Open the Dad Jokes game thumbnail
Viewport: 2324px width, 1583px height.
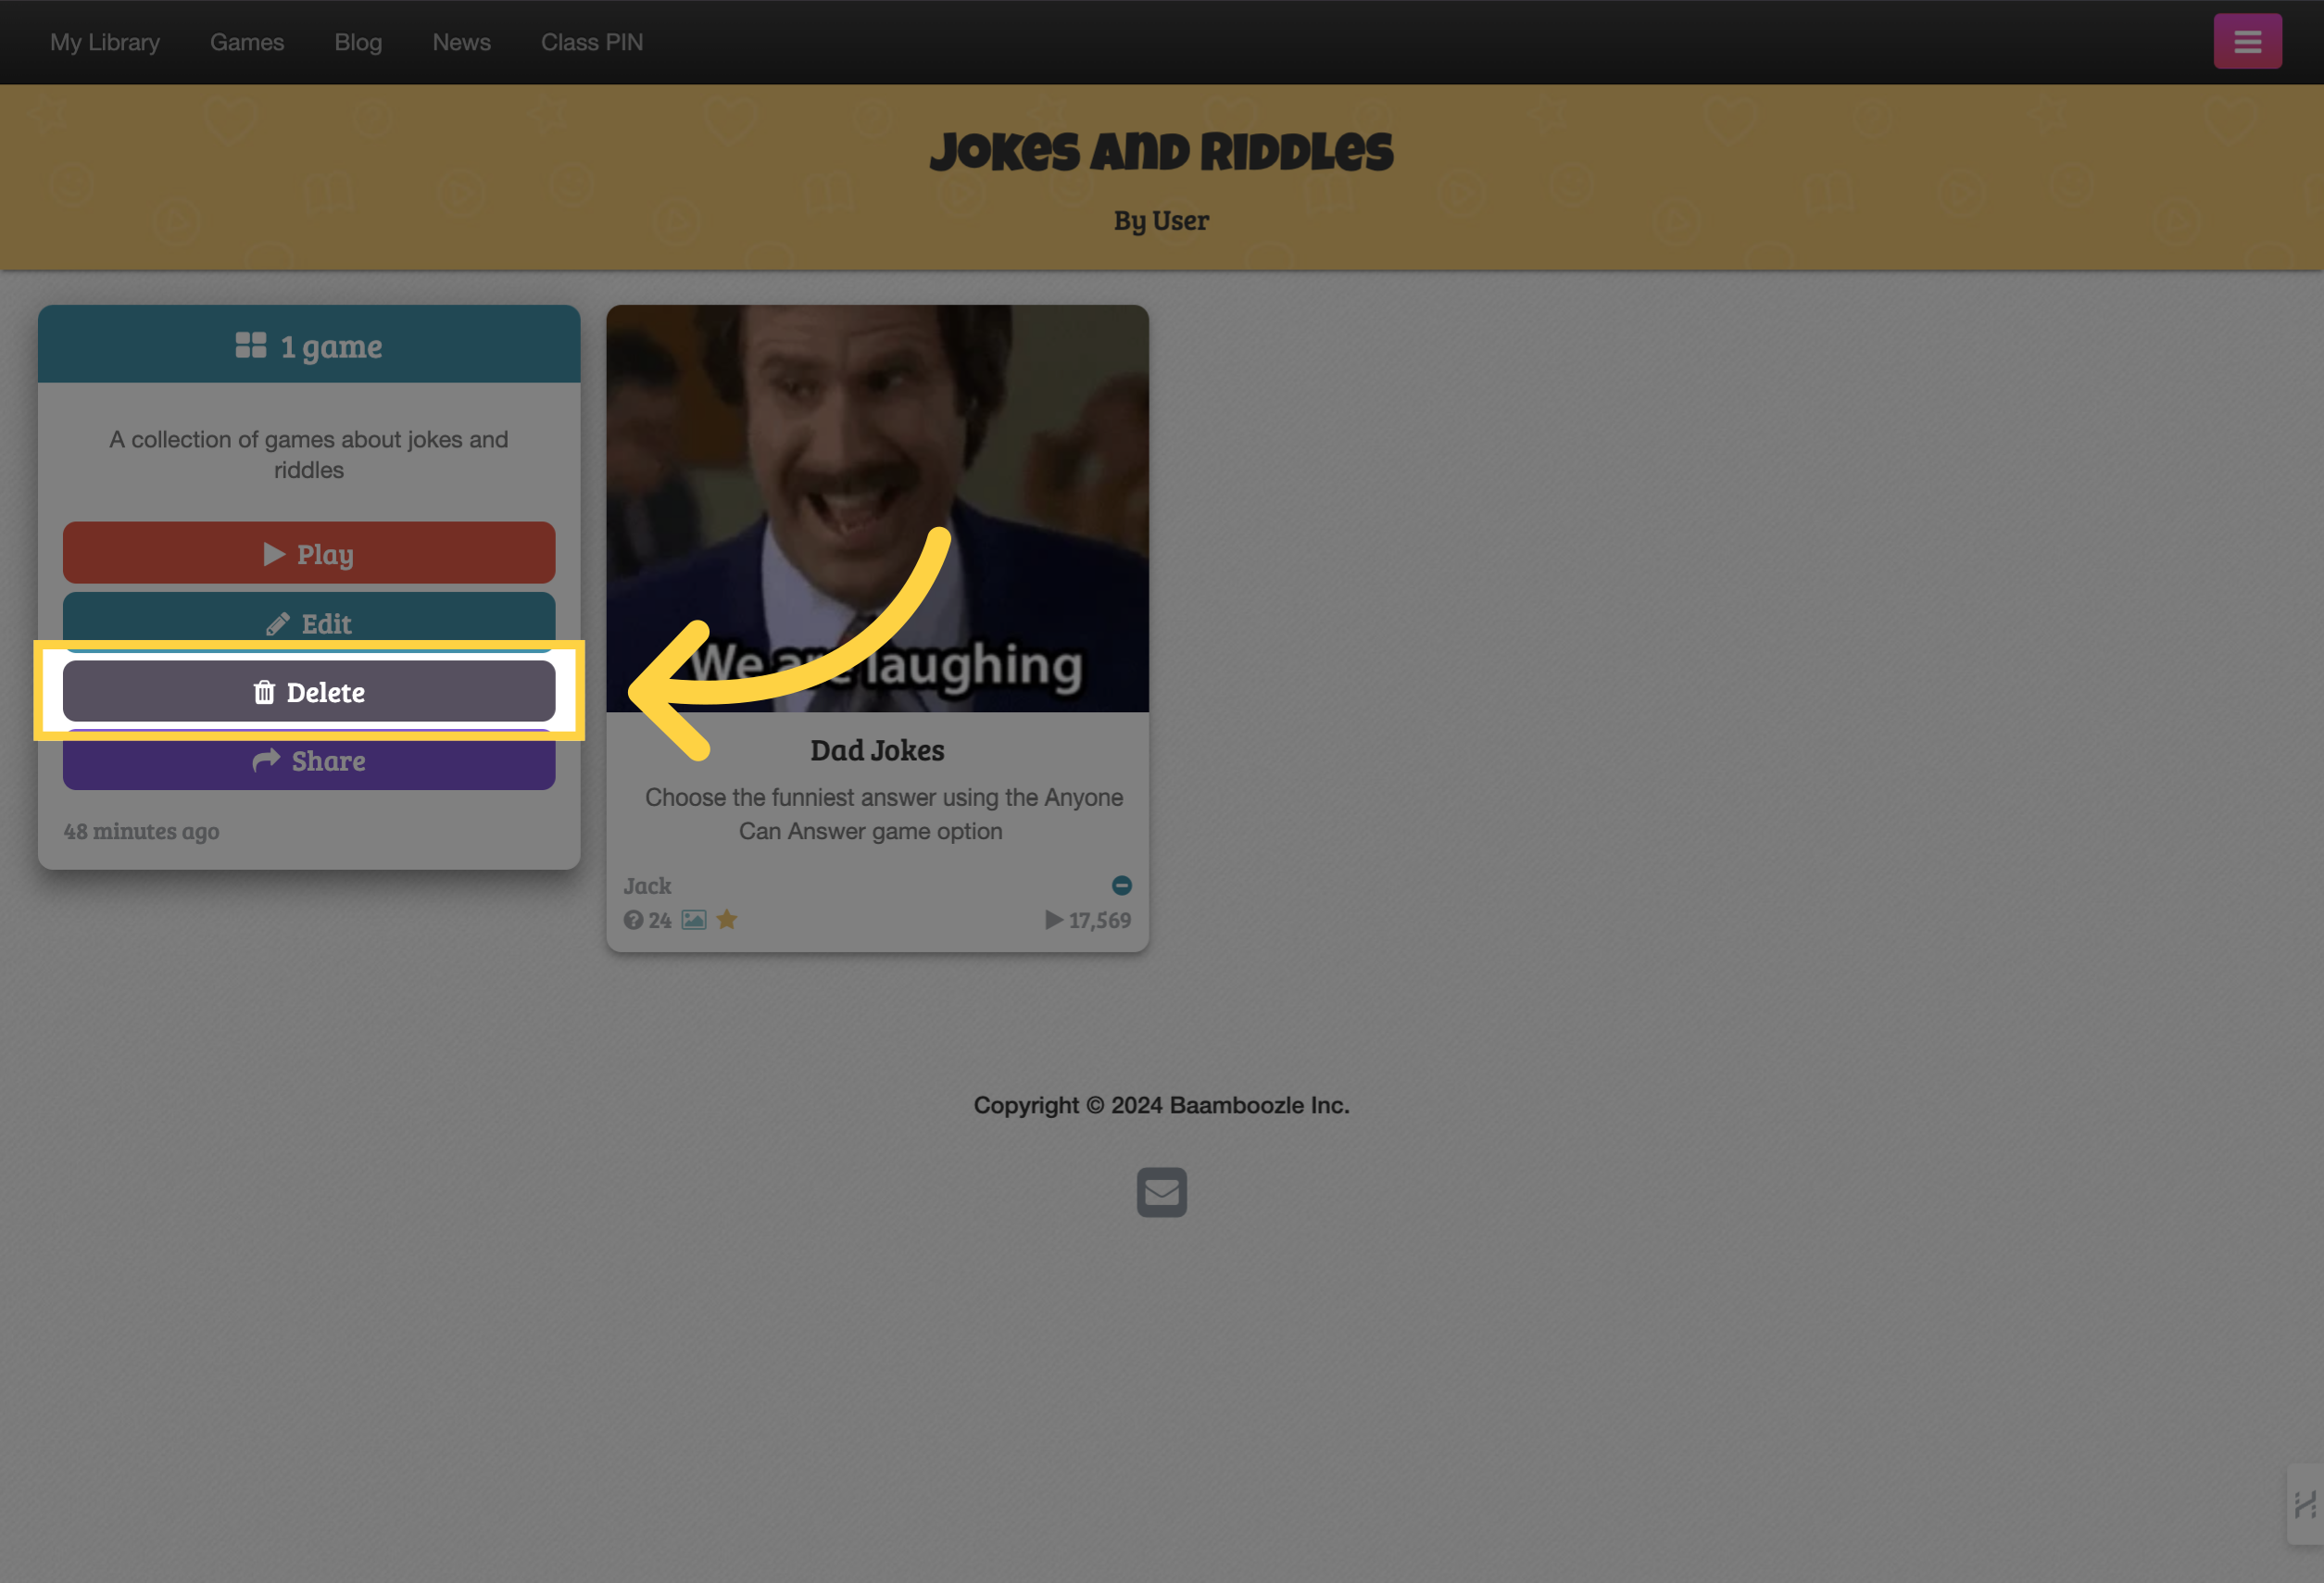pyautogui.click(x=877, y=508)
